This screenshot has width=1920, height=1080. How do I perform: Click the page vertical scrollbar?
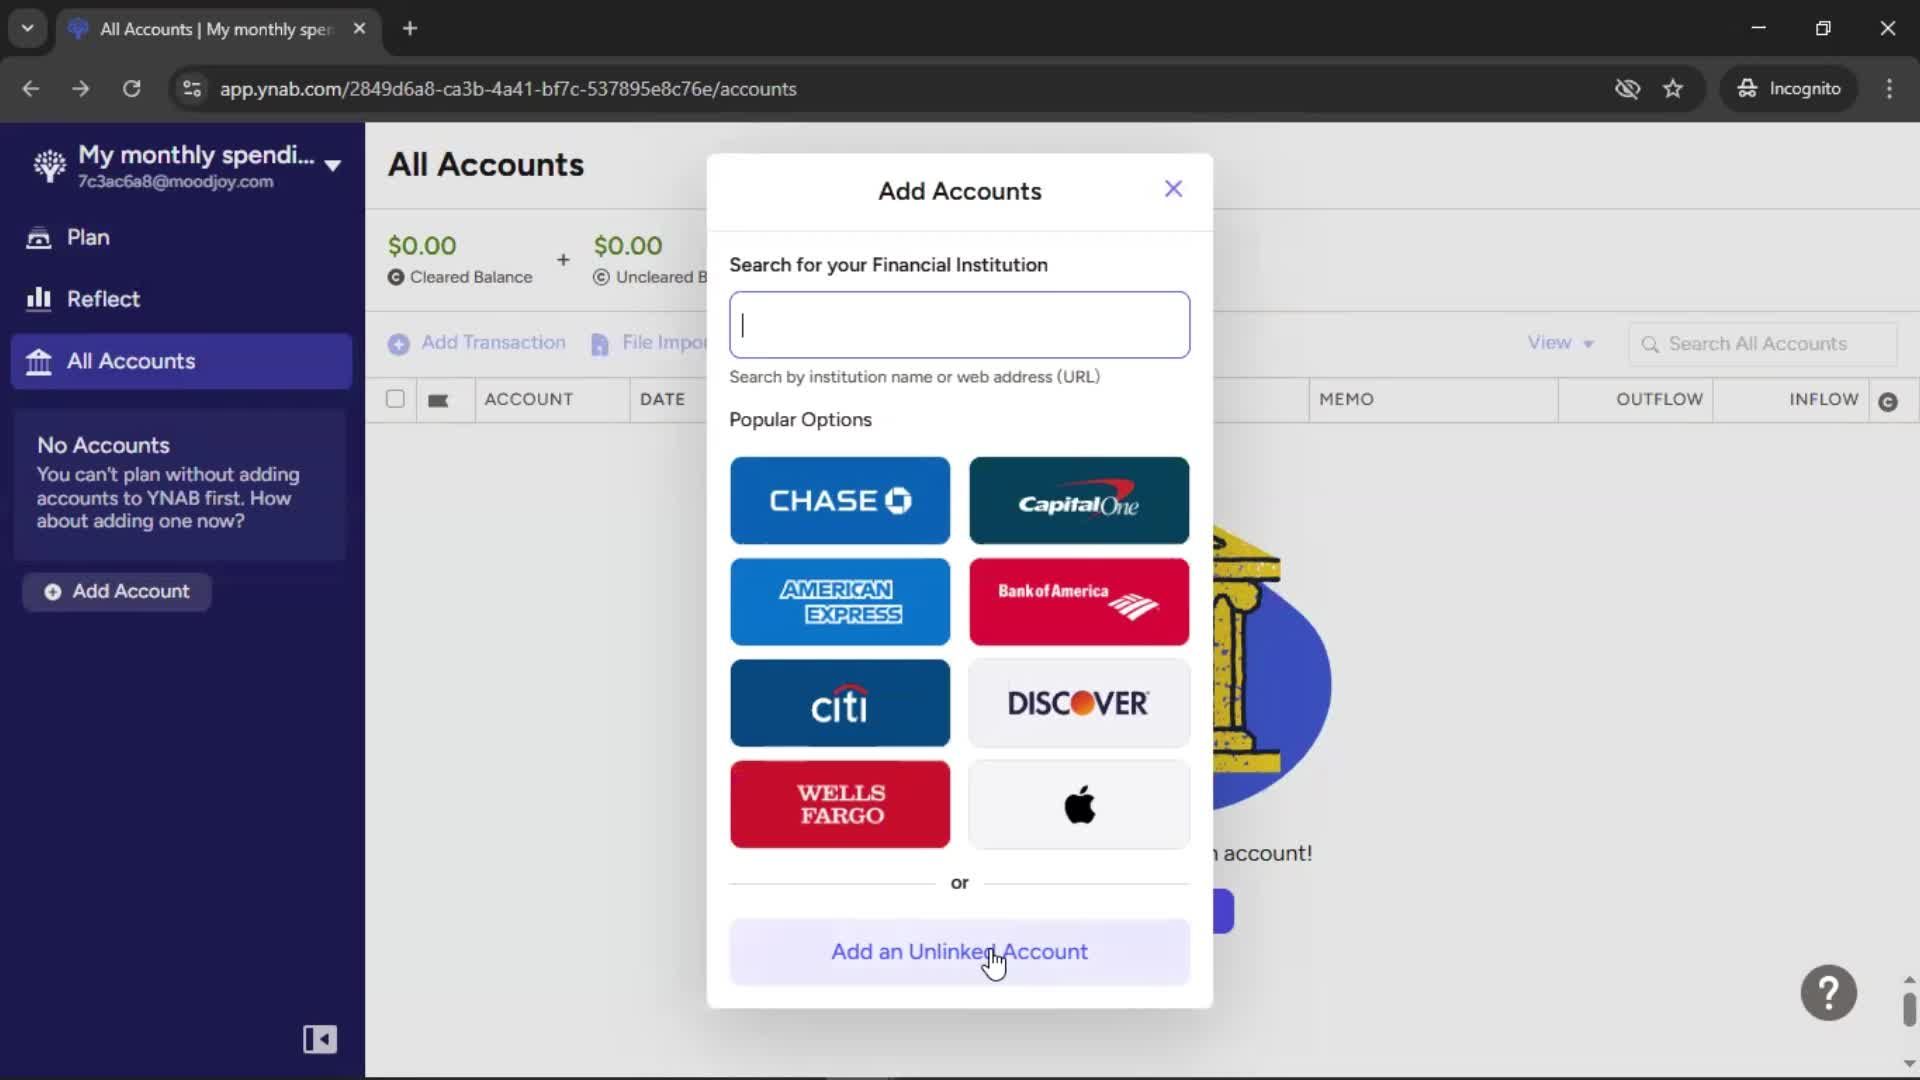pyautogui.click(x=1909, y=1010)
